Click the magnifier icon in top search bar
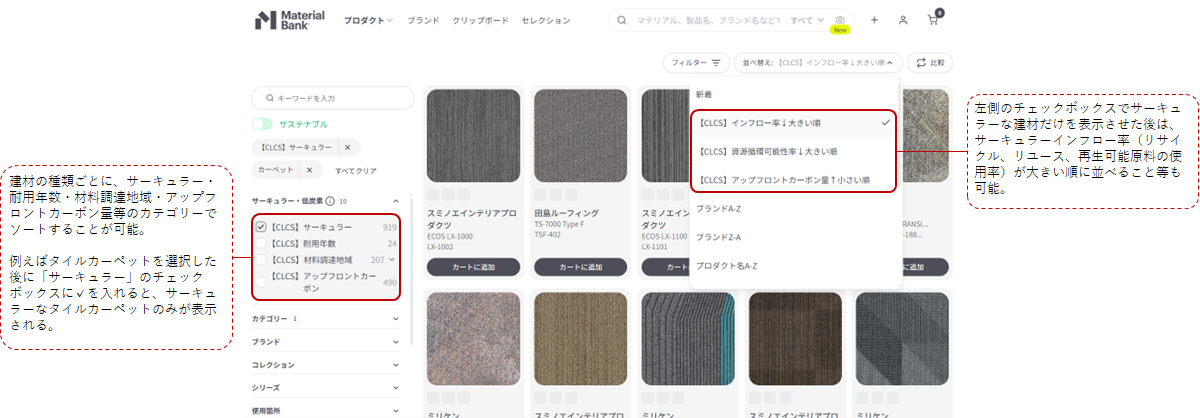 [622, 20]
